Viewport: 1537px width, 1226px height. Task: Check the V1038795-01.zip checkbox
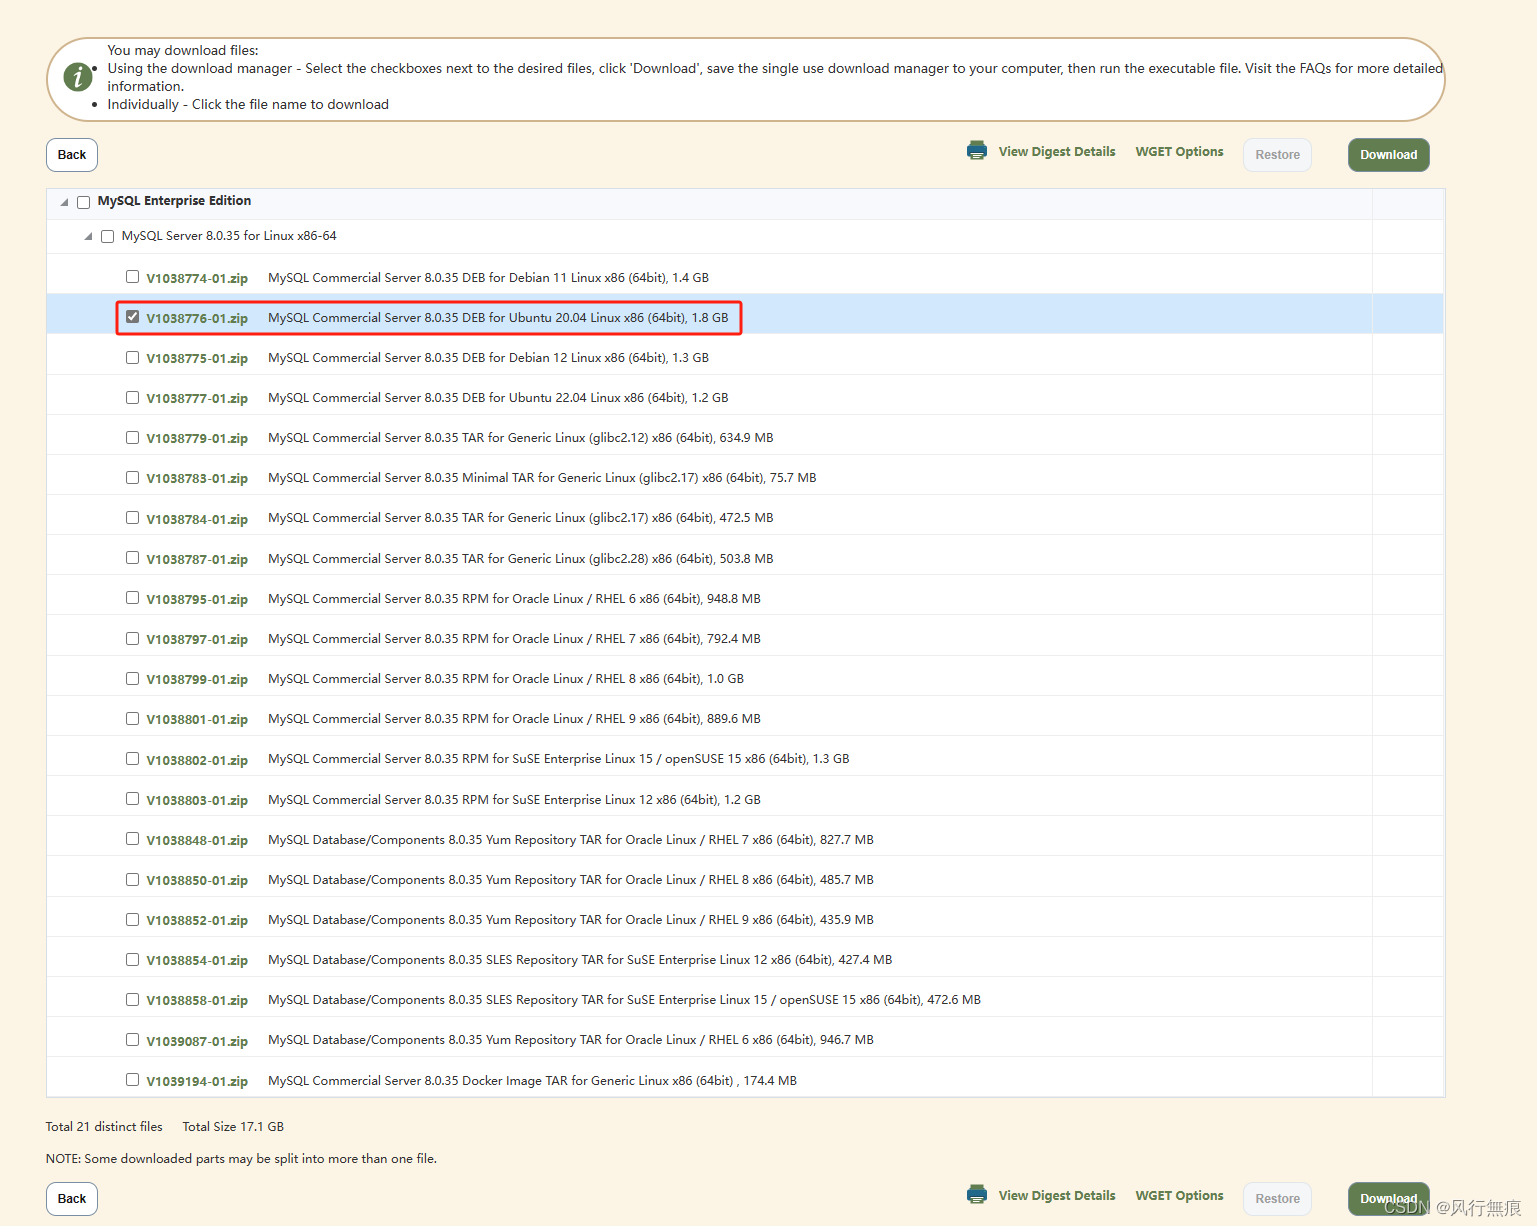(132, 598)
